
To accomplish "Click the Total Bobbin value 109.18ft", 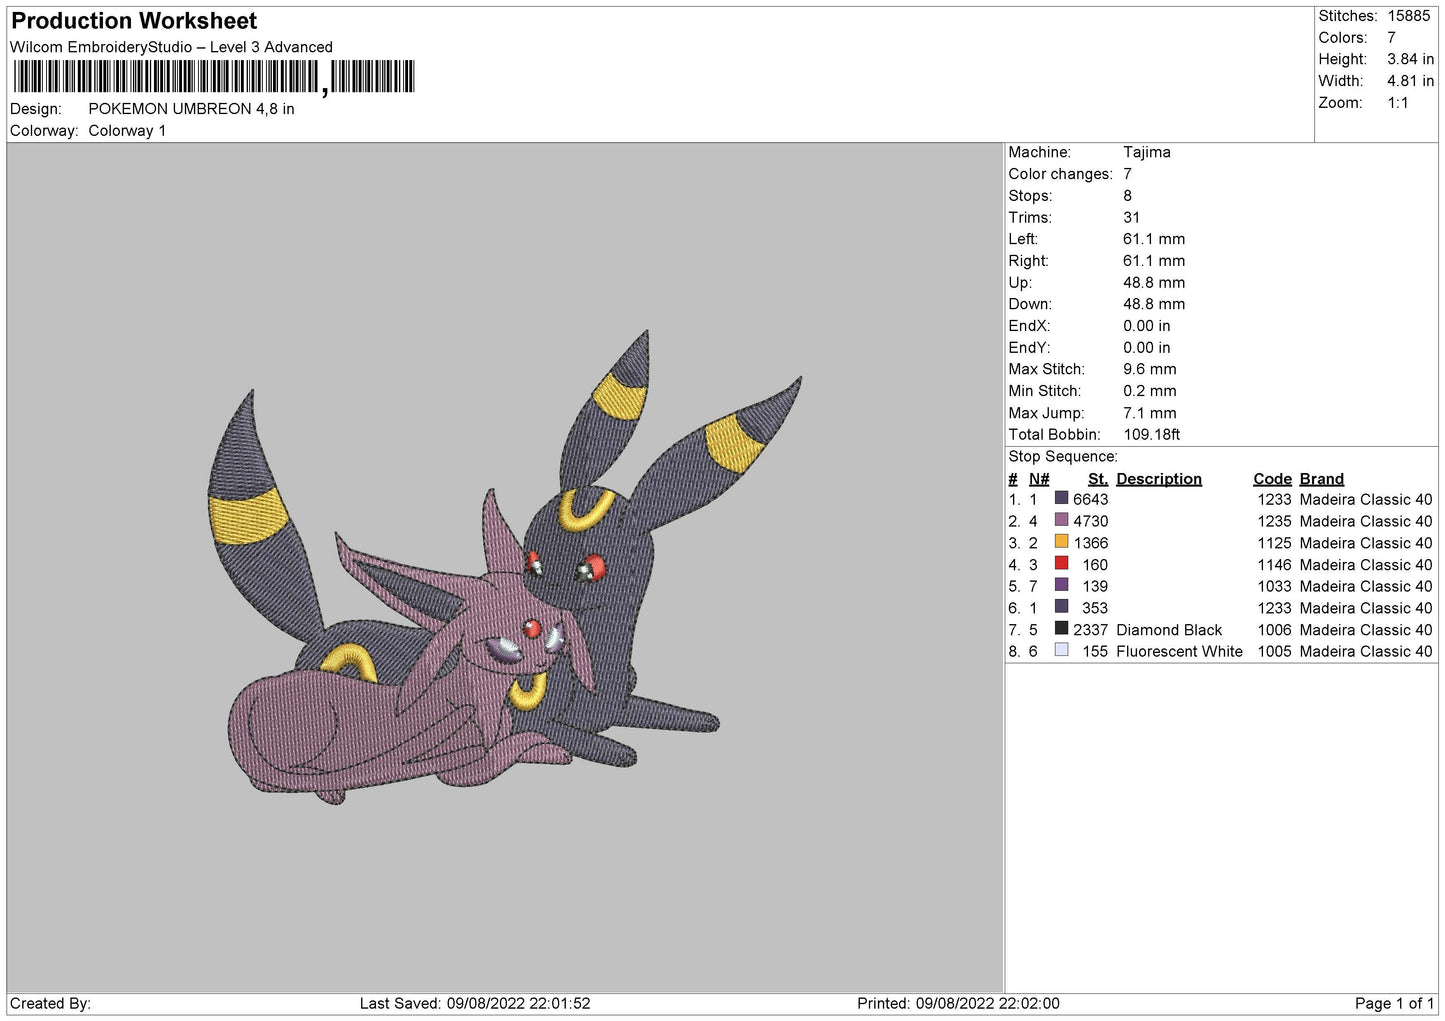I will [x=1152, y=435].
